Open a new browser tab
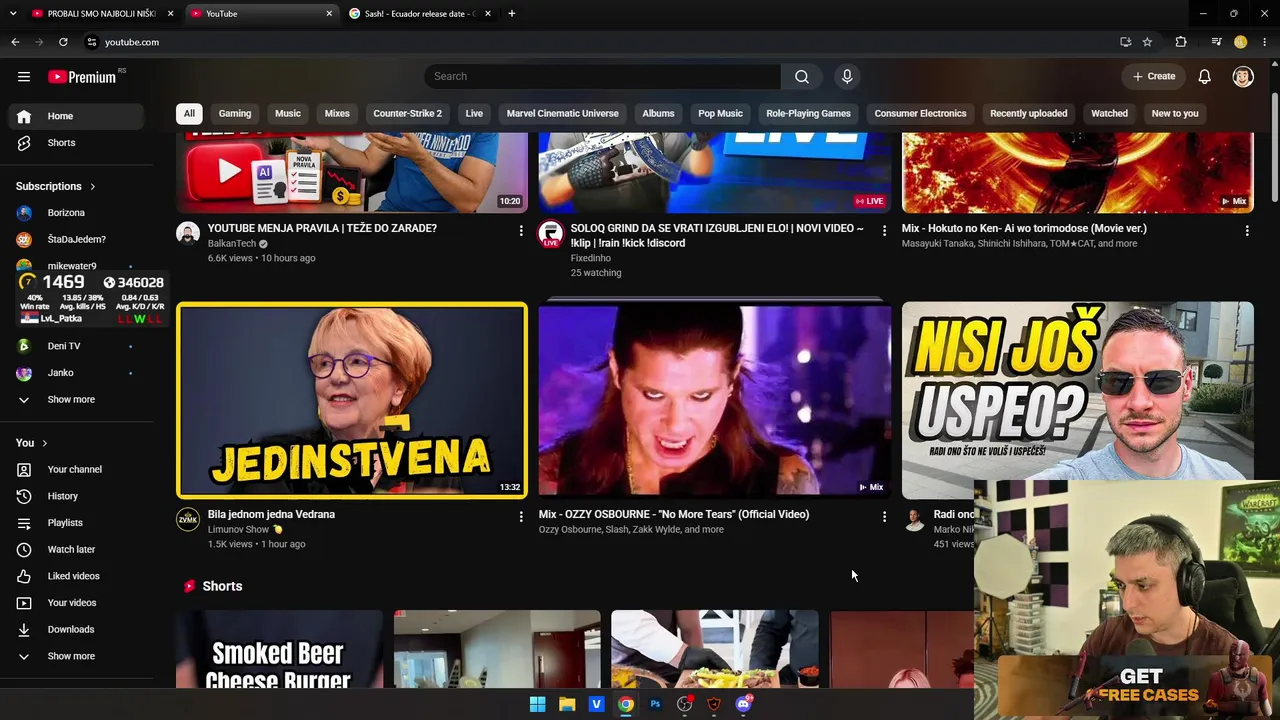Screen dimensions: 1280x720 (512, 14)
